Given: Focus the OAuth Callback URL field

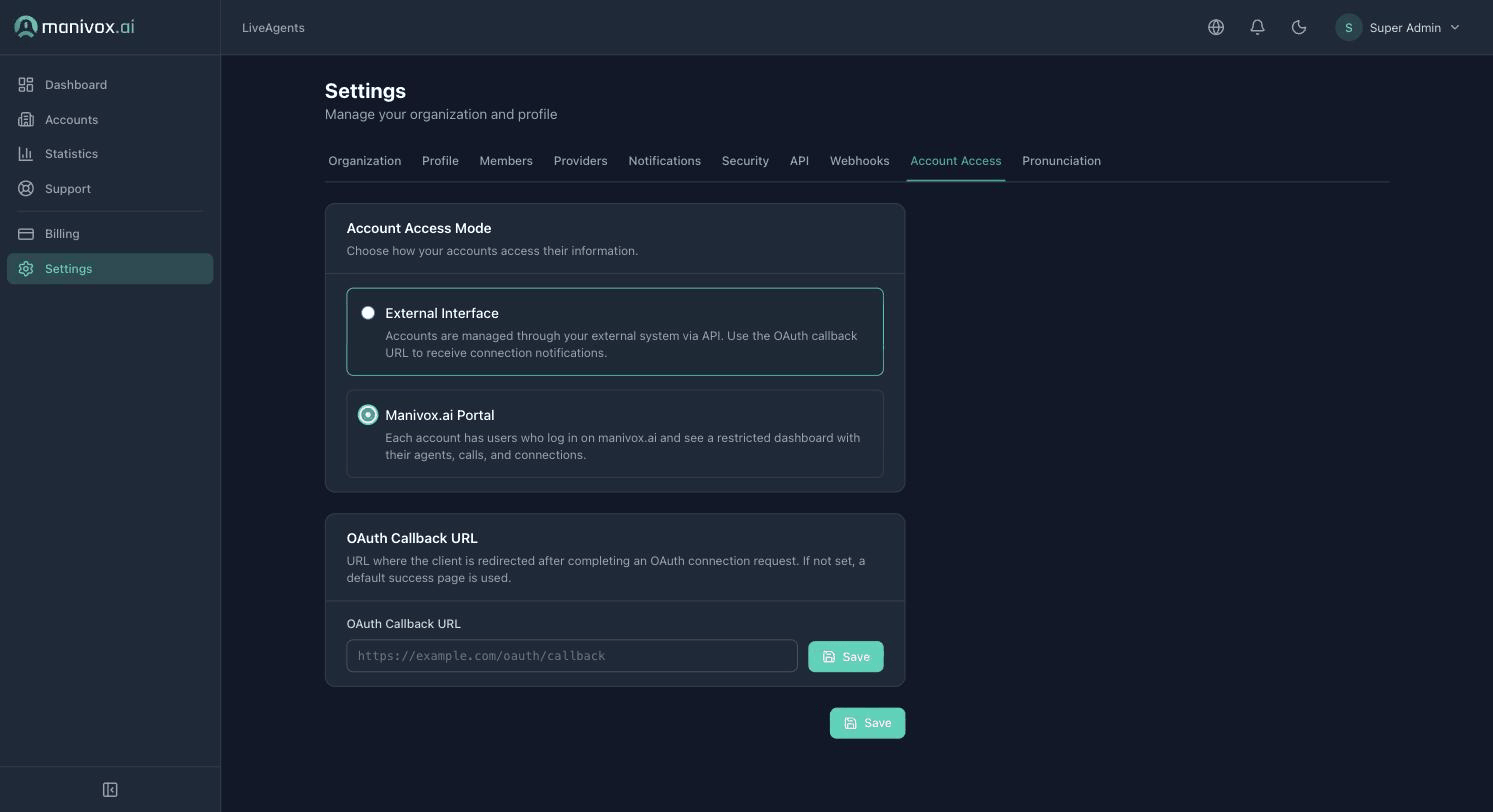Looking at the screenshot, I should [x=572, y=656].
